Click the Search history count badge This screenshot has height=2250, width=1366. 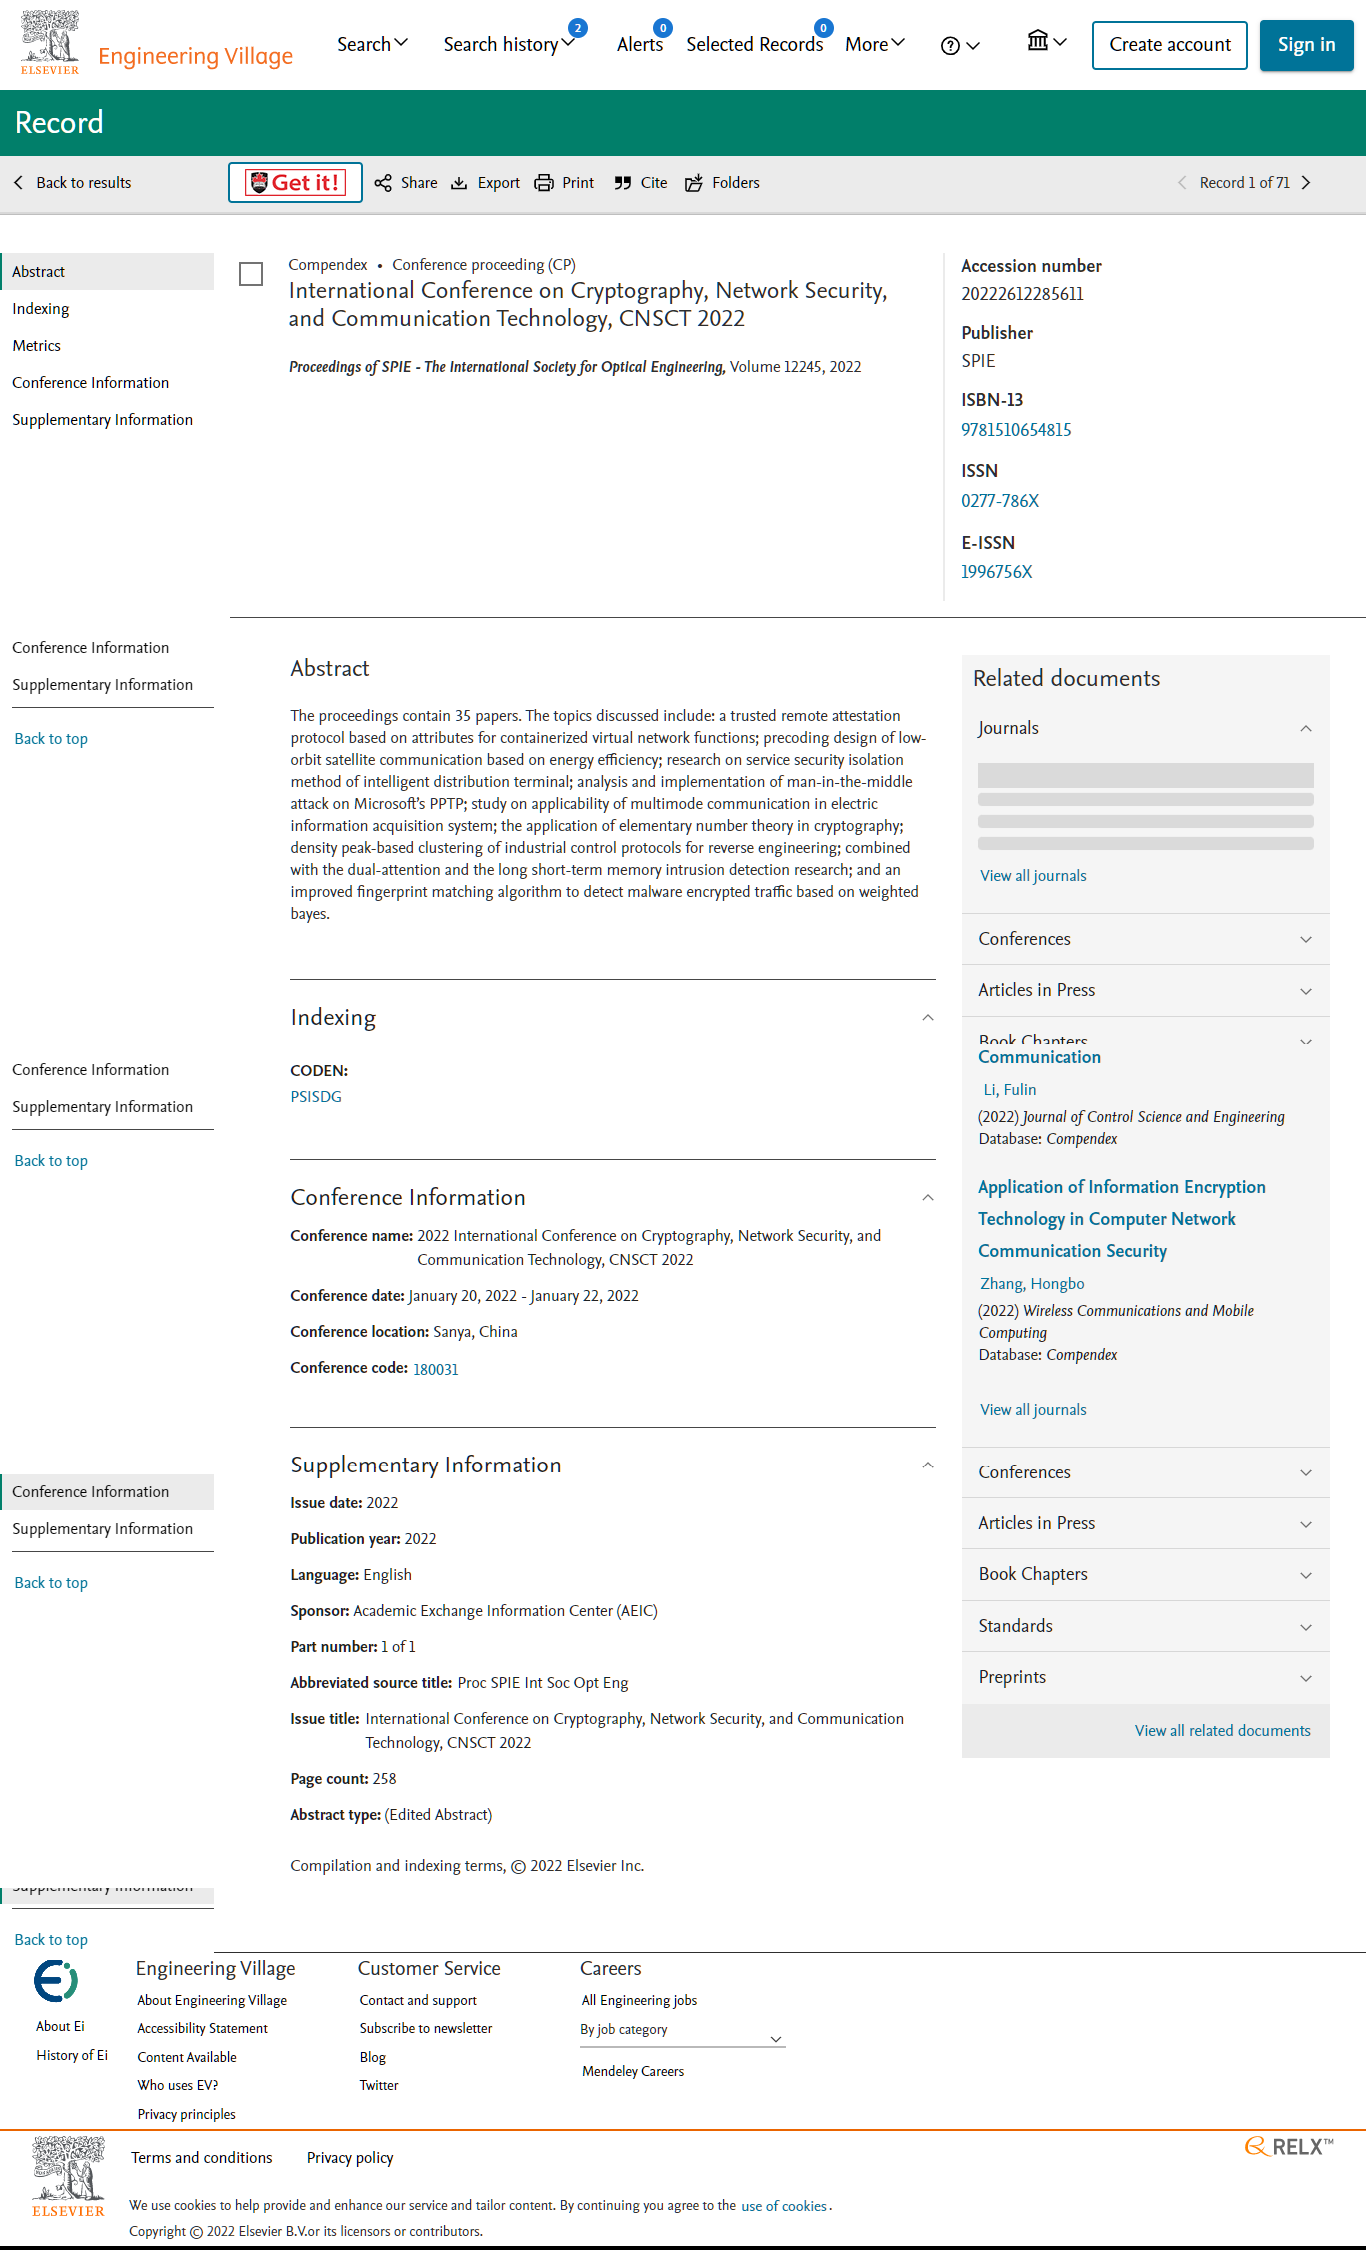[578, 28]
